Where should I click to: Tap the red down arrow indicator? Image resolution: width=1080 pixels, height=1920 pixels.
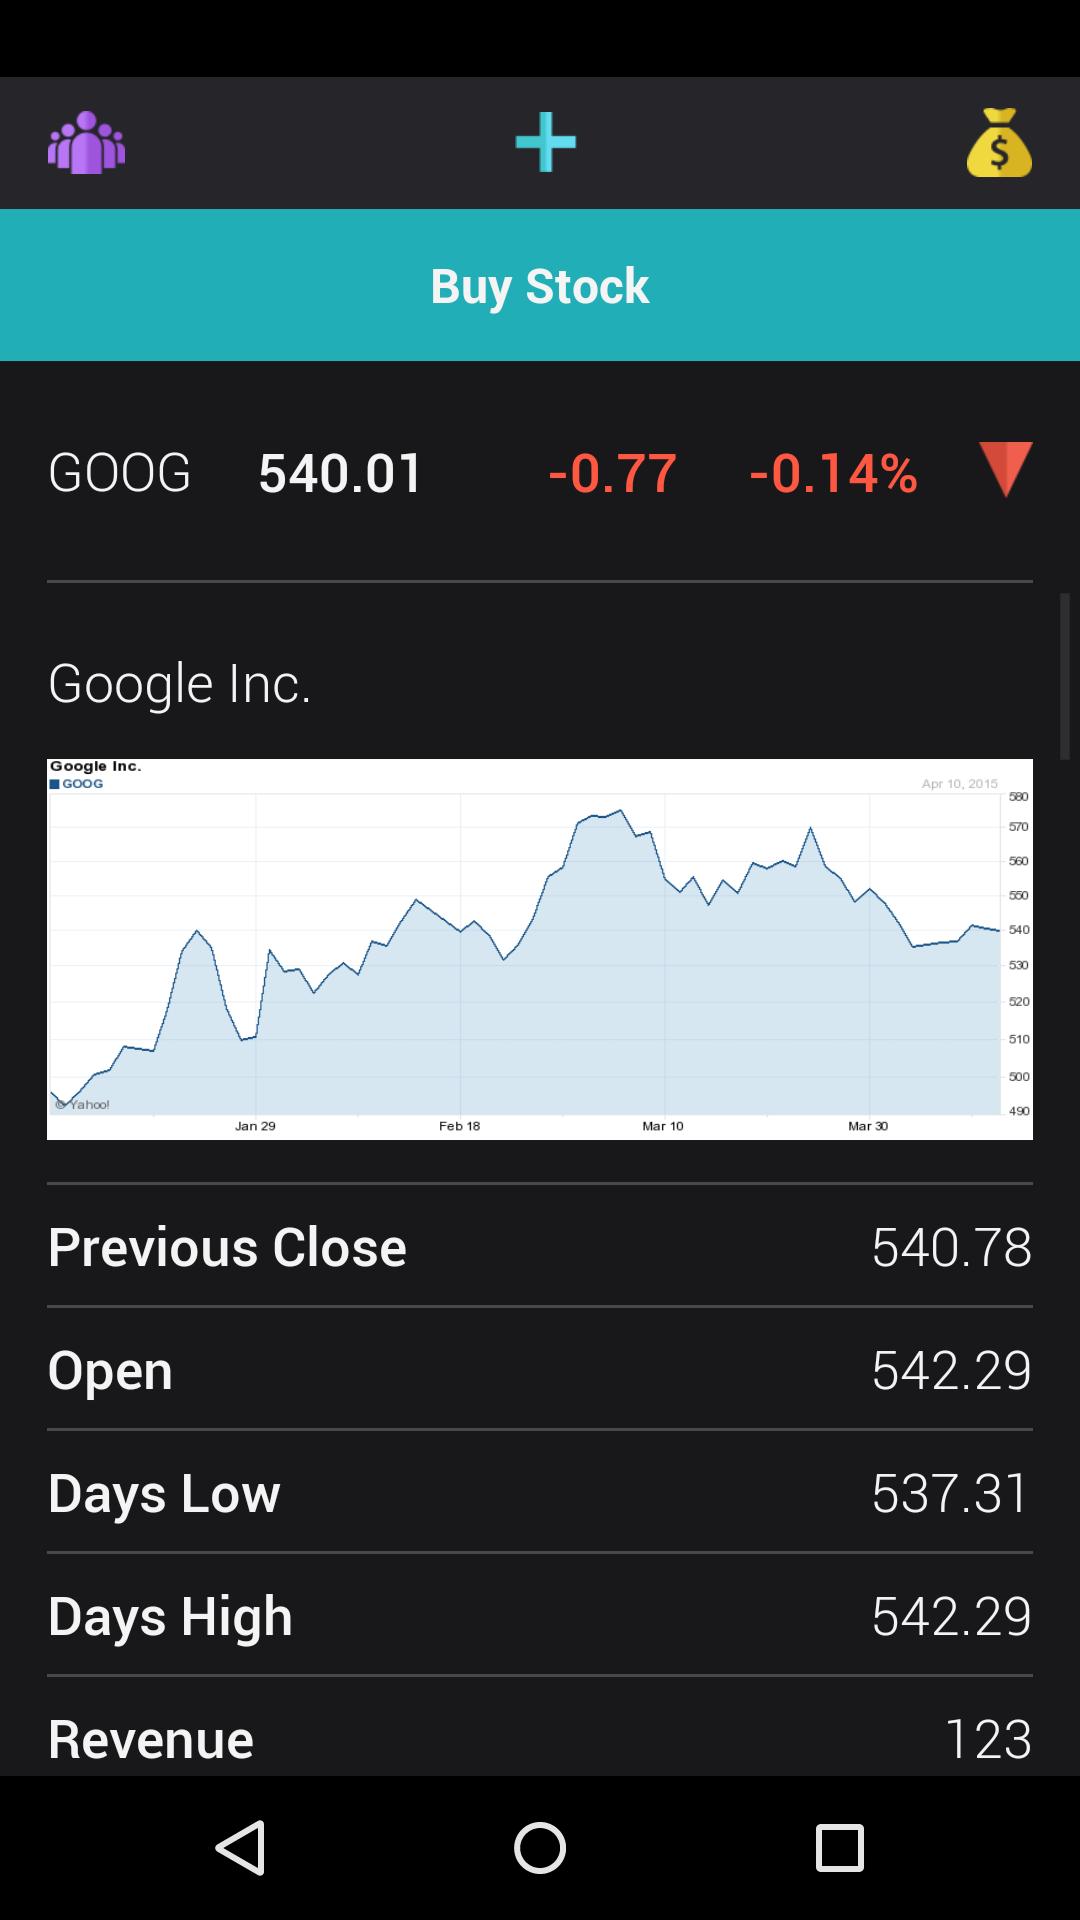[1005, 468]
